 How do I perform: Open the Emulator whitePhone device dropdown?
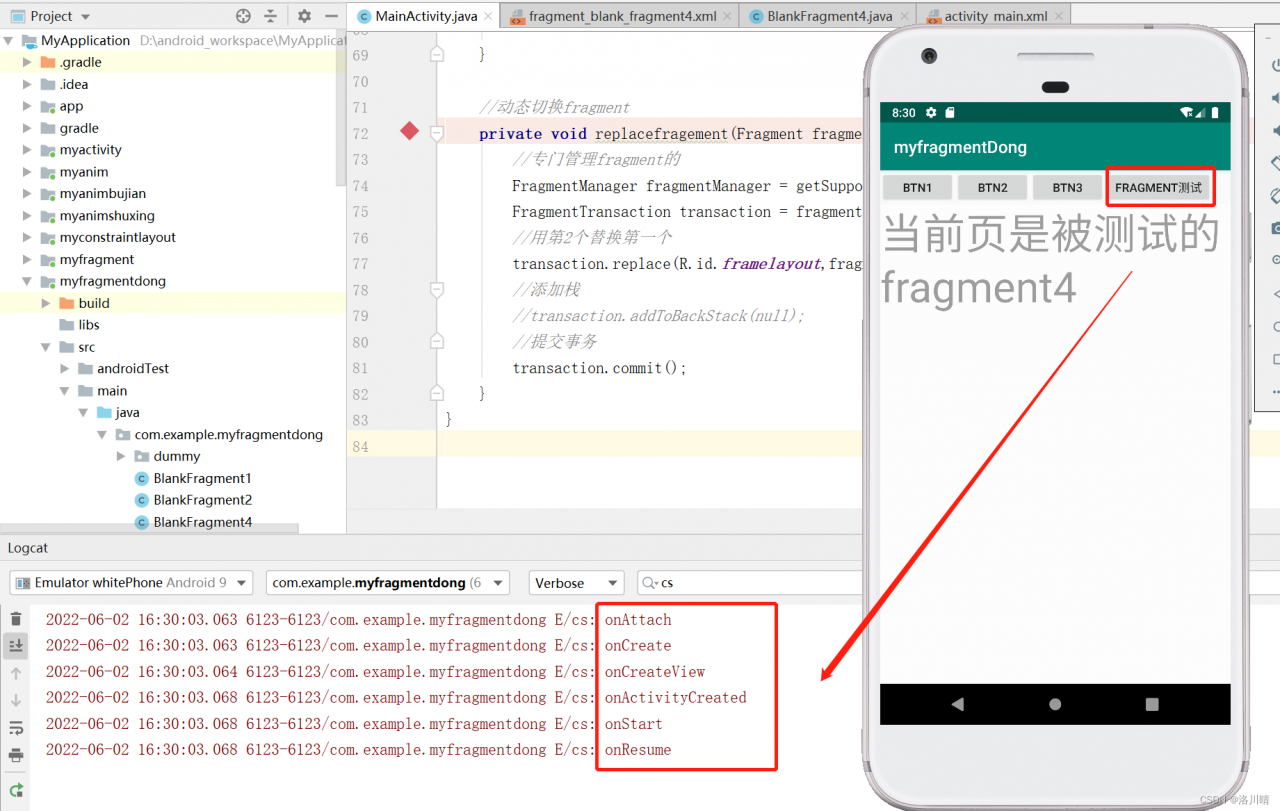click(133, 583)
